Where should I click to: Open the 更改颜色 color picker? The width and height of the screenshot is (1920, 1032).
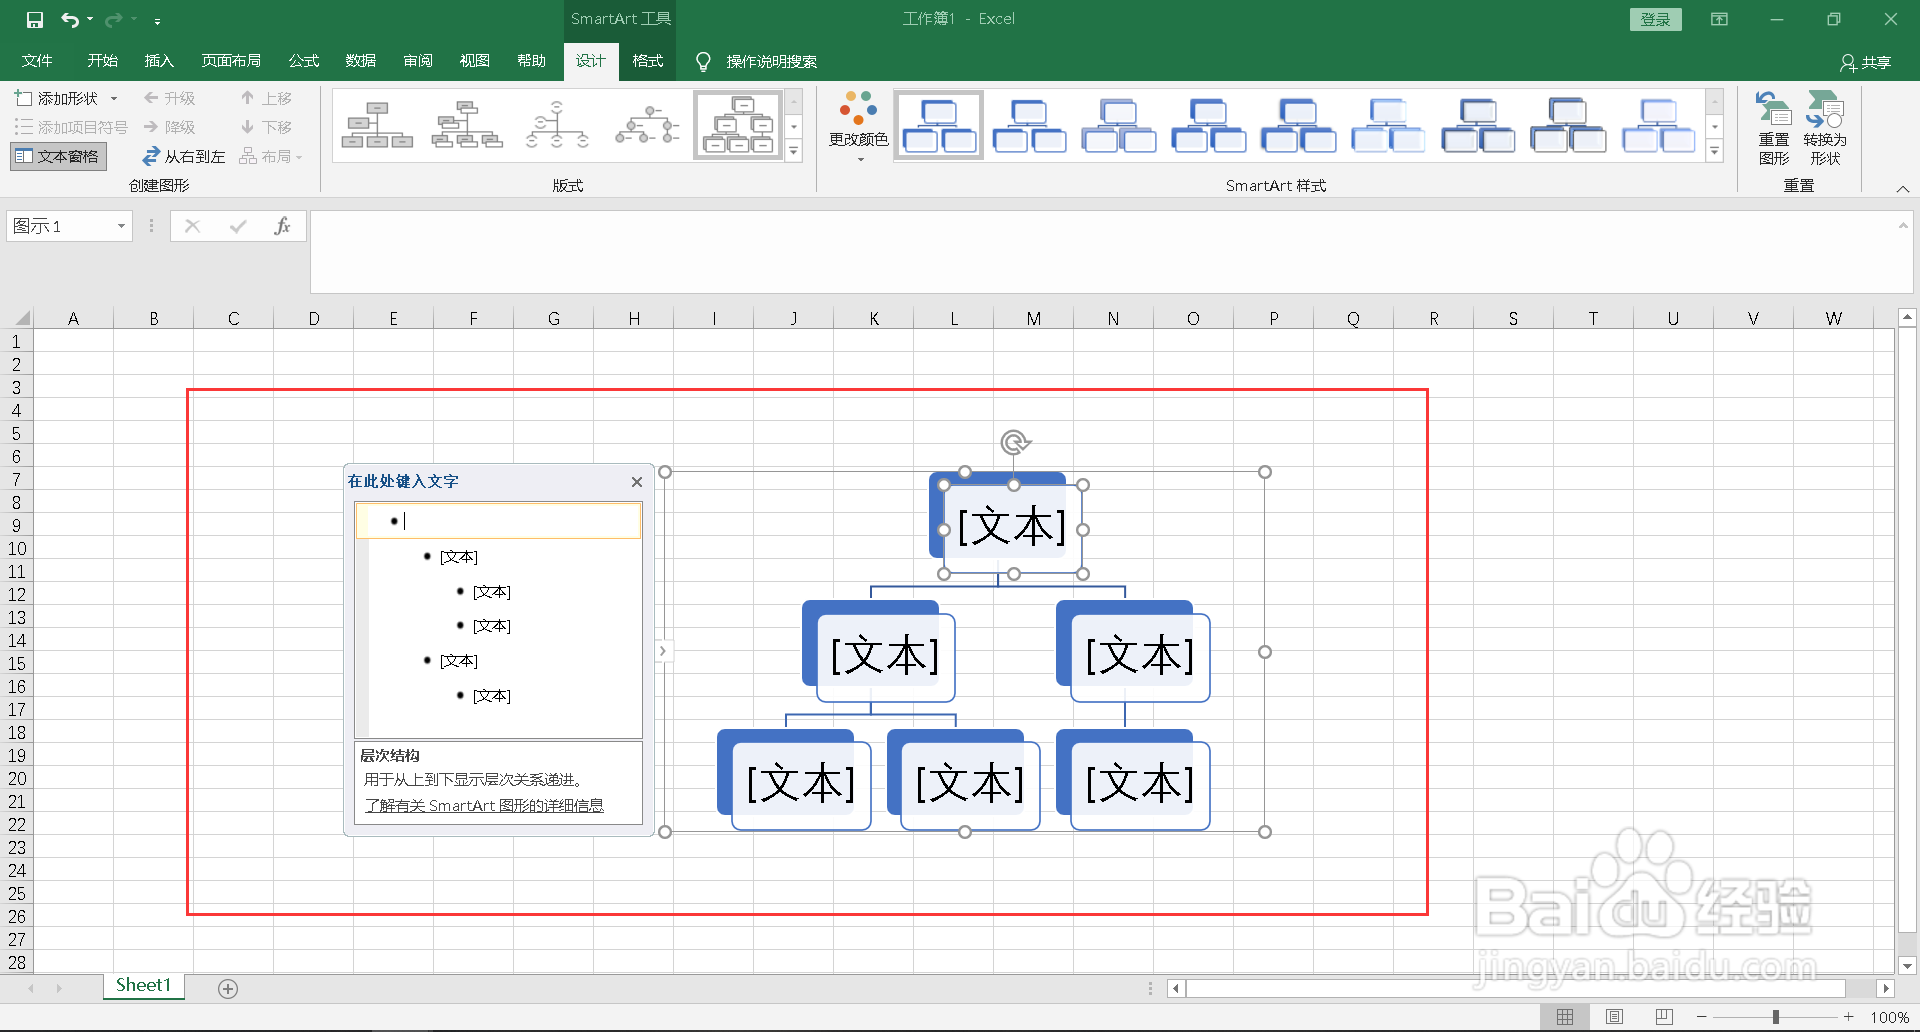click(x=858, y=127)
